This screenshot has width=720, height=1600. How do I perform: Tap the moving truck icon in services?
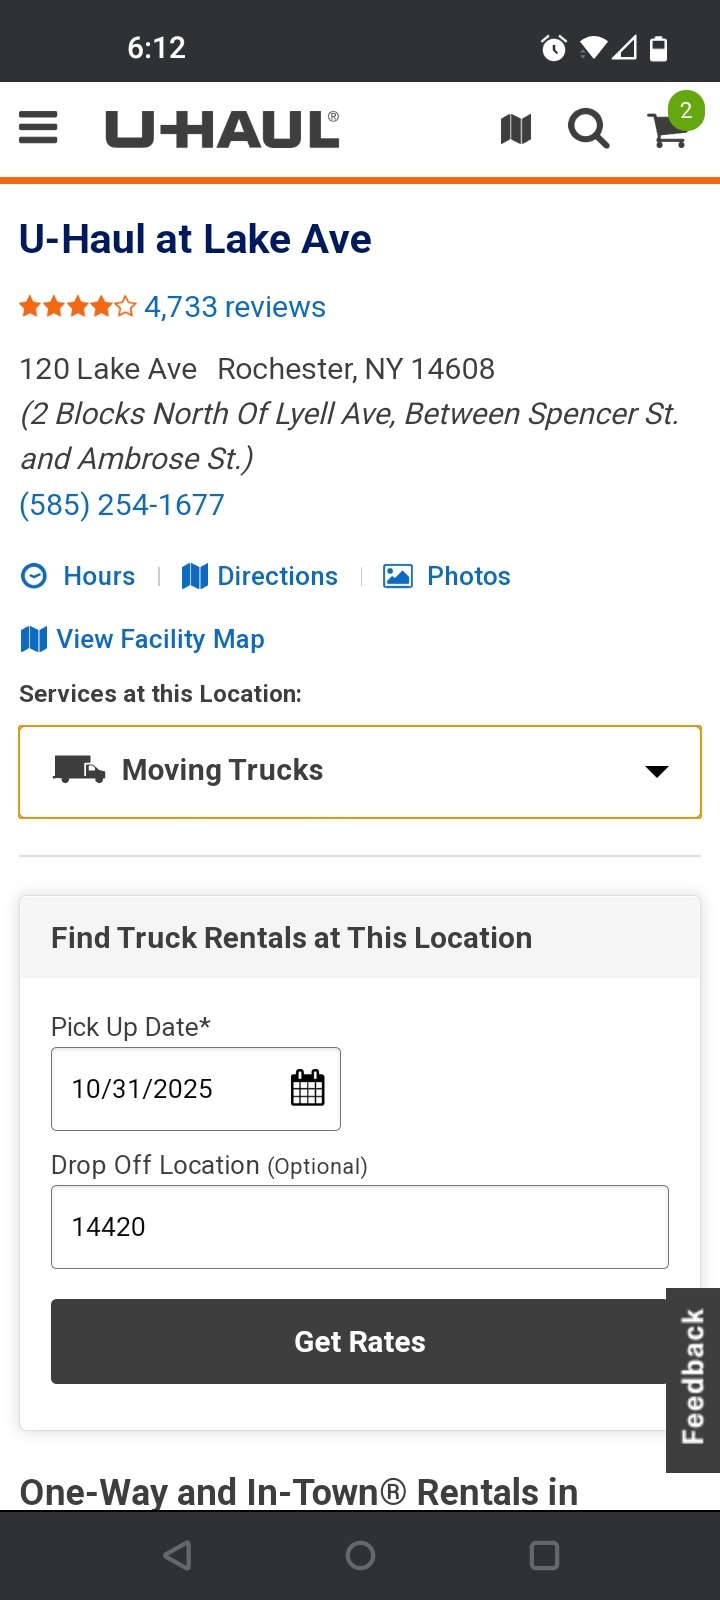tap(79, 769)
